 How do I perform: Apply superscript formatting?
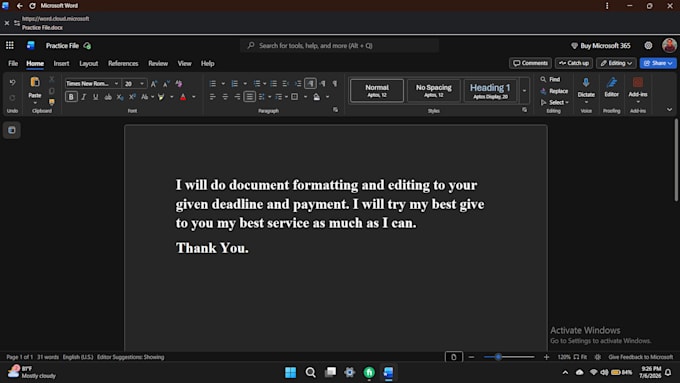132,97
